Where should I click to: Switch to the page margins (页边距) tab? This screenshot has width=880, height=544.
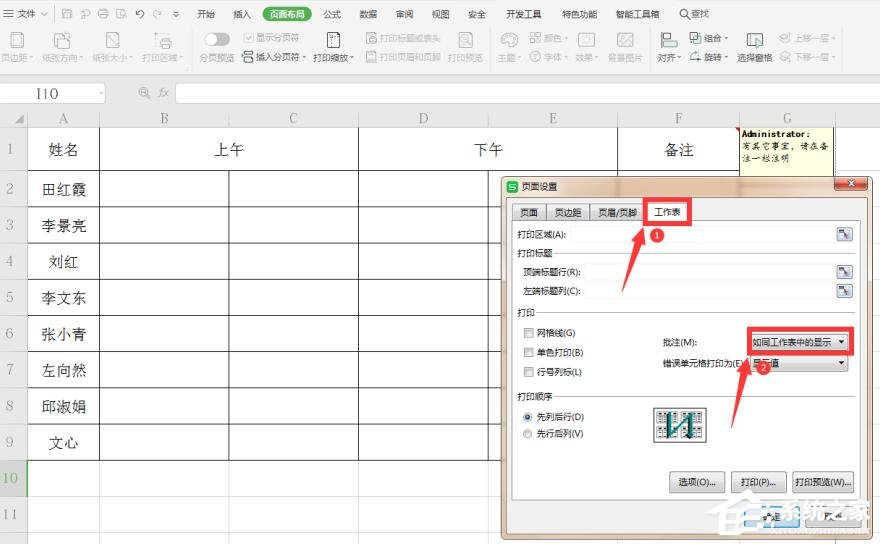click(567, 212)
